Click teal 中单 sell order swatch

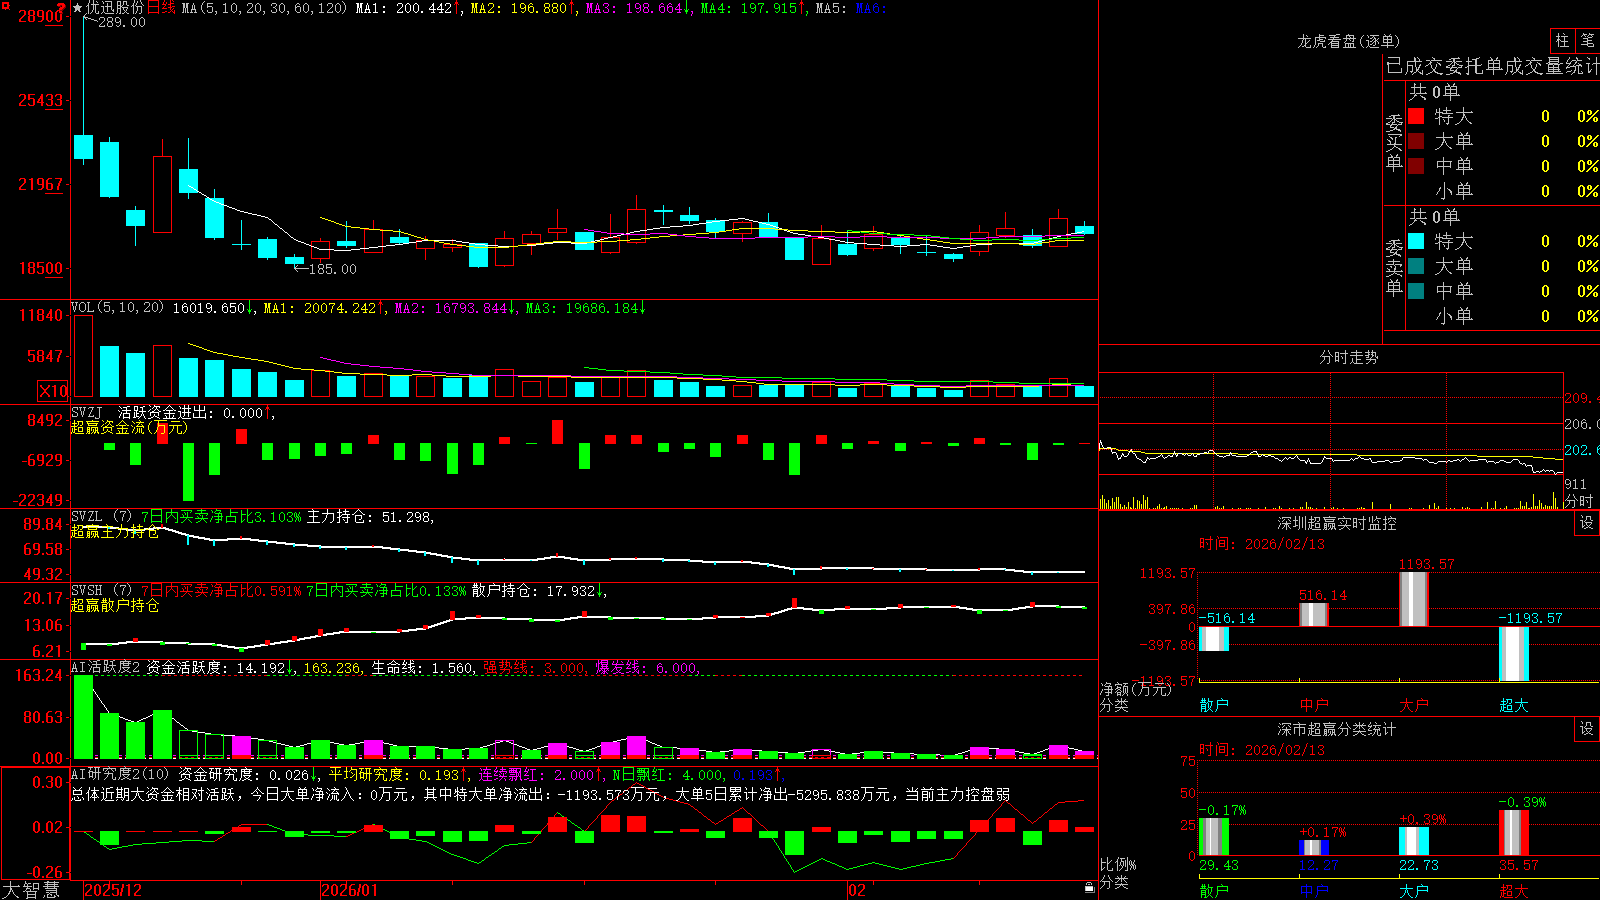[x=1416, y=291]
